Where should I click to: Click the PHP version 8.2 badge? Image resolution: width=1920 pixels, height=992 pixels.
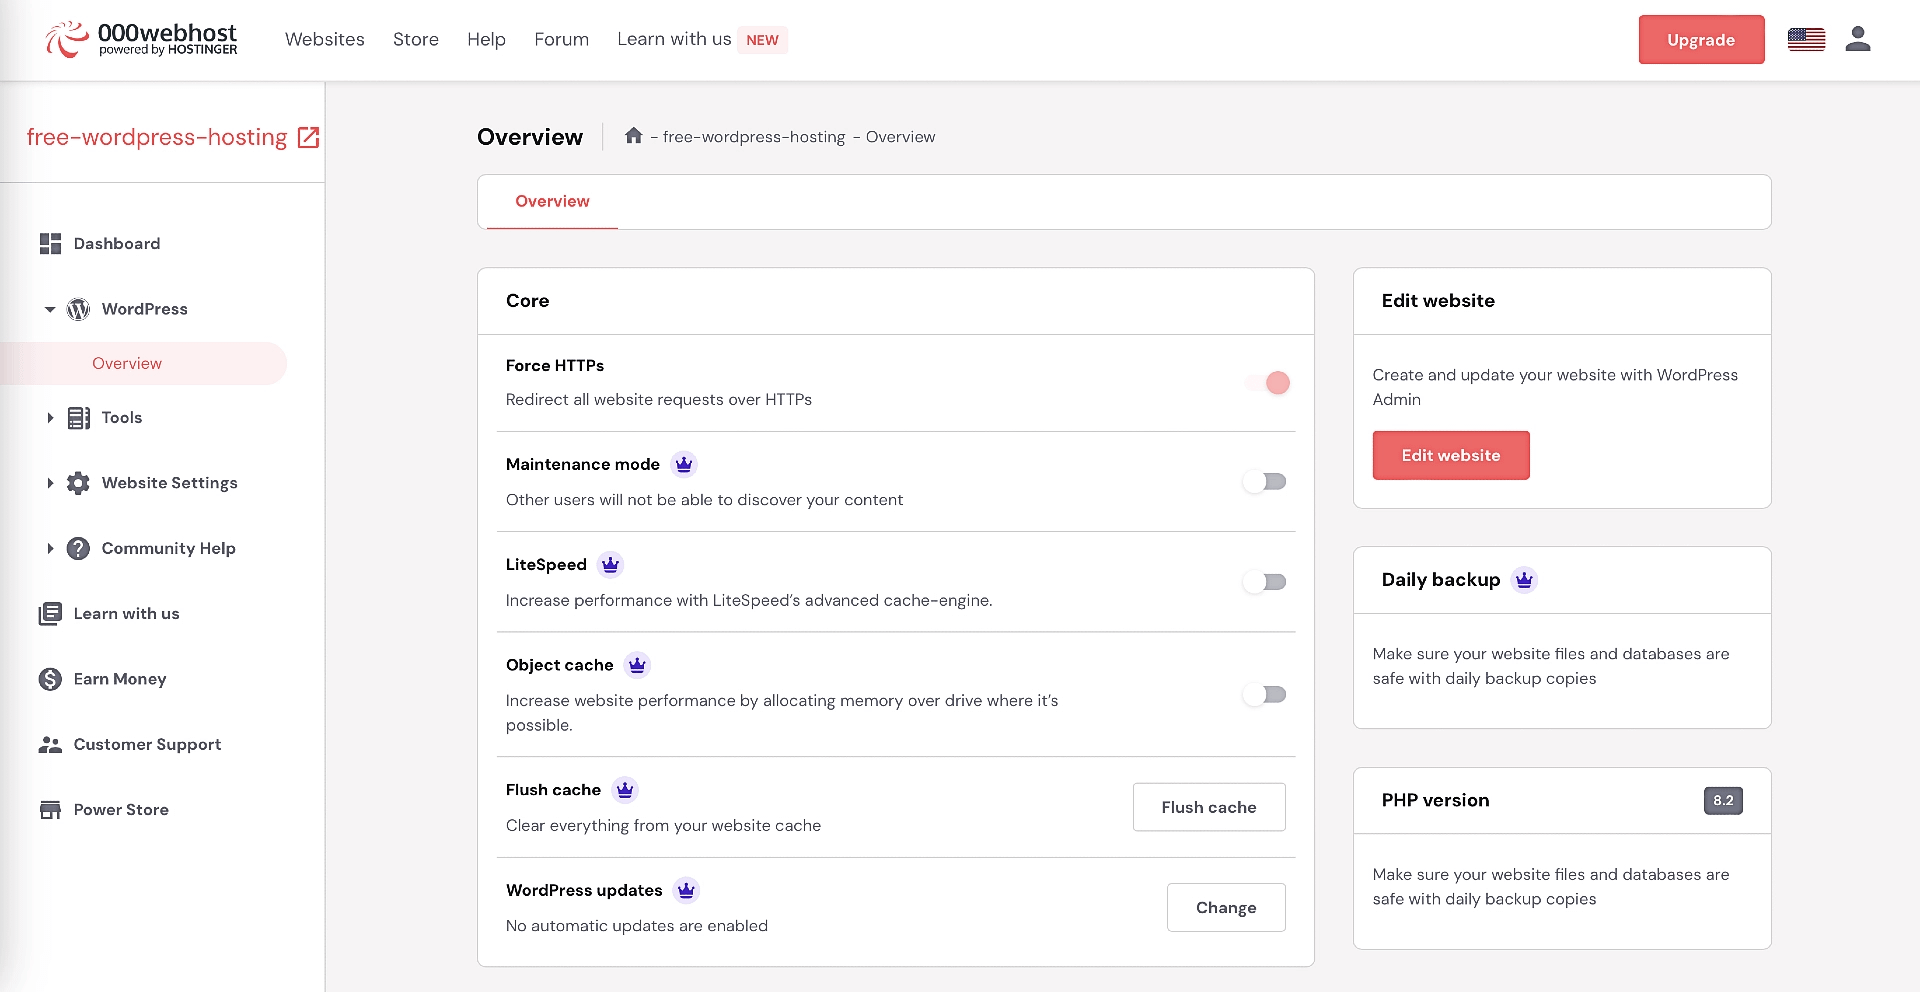[1723, 800]
